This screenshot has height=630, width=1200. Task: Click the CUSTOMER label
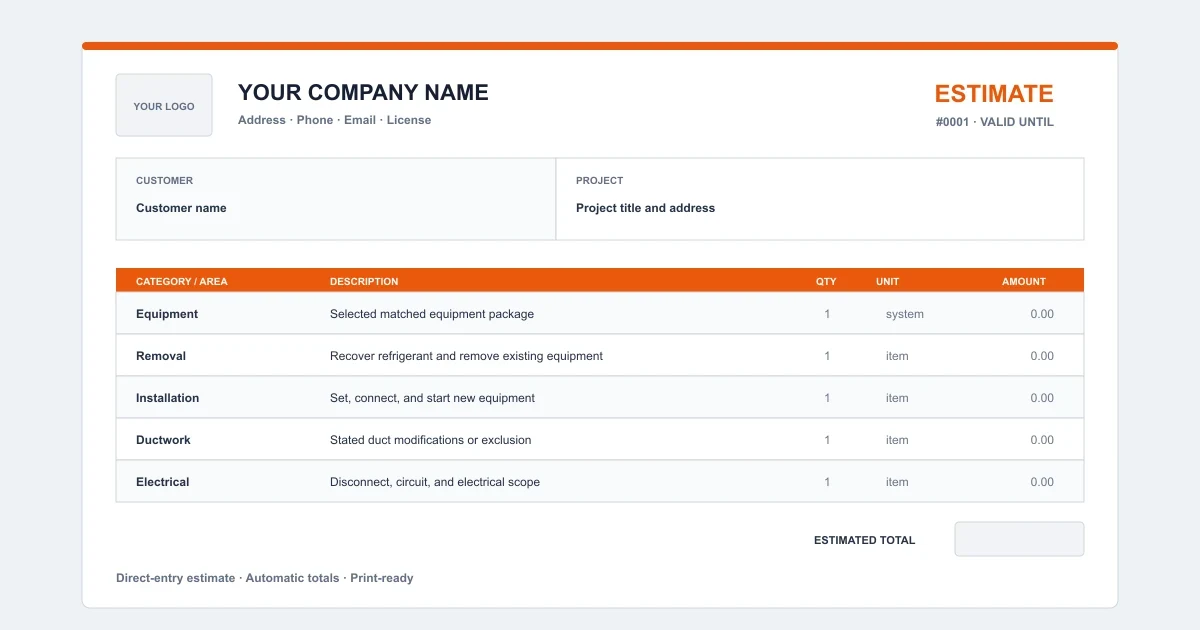point(164,181)
